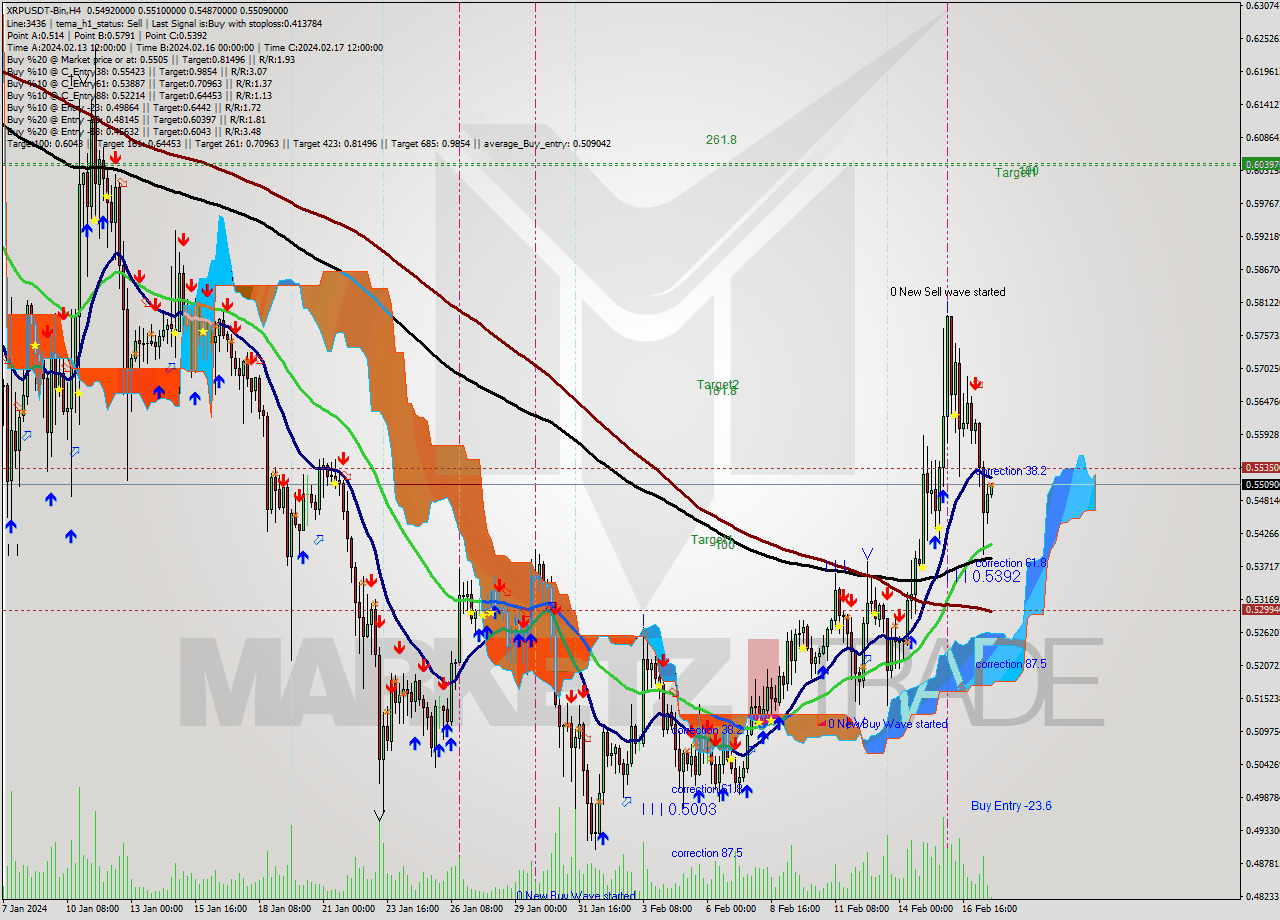Screen dimensions: 1280x920
Task: Click the 0.5757 price axis label
Action: [x=1261, y=336]
